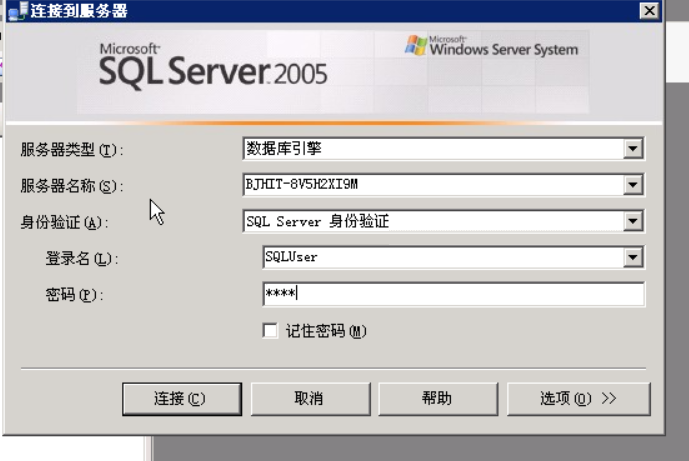Viewport: 689px width, 461px height.
Task: Close the Connect to Server dialog
Action: tap(649, 11)
